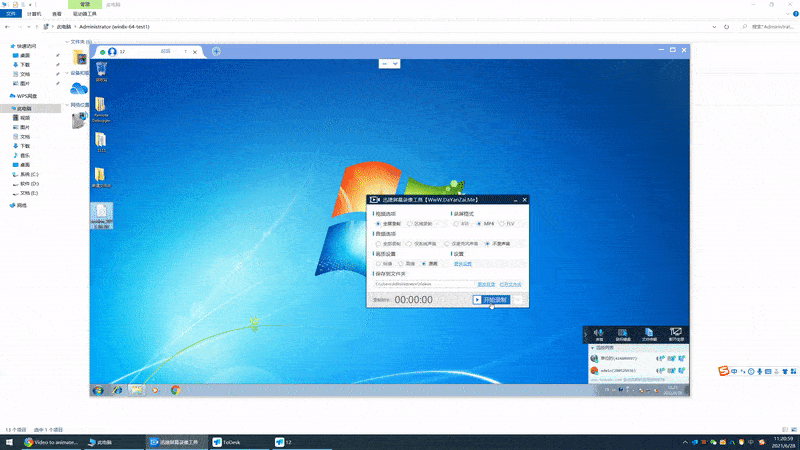800x450 pixels.
Task: Open the 驱动器工具 ribbon tab
Action: (85, 14)
